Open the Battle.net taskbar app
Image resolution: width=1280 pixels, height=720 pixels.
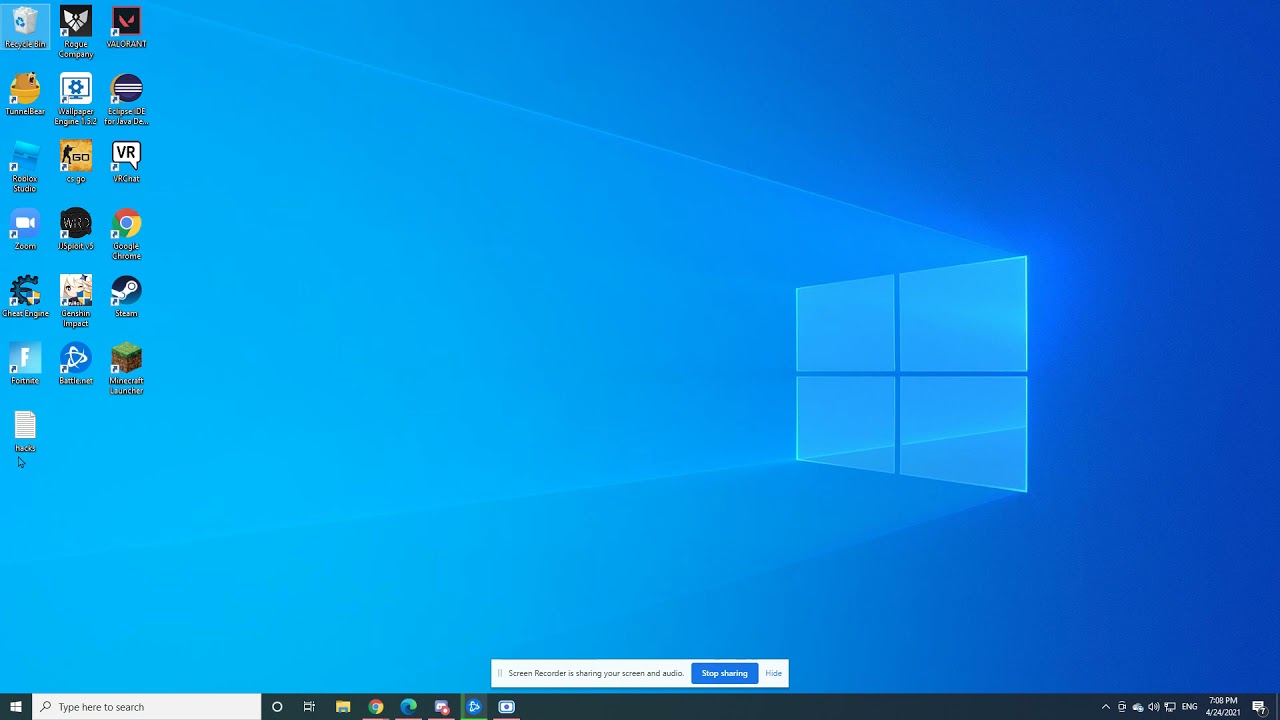(474, 707)
